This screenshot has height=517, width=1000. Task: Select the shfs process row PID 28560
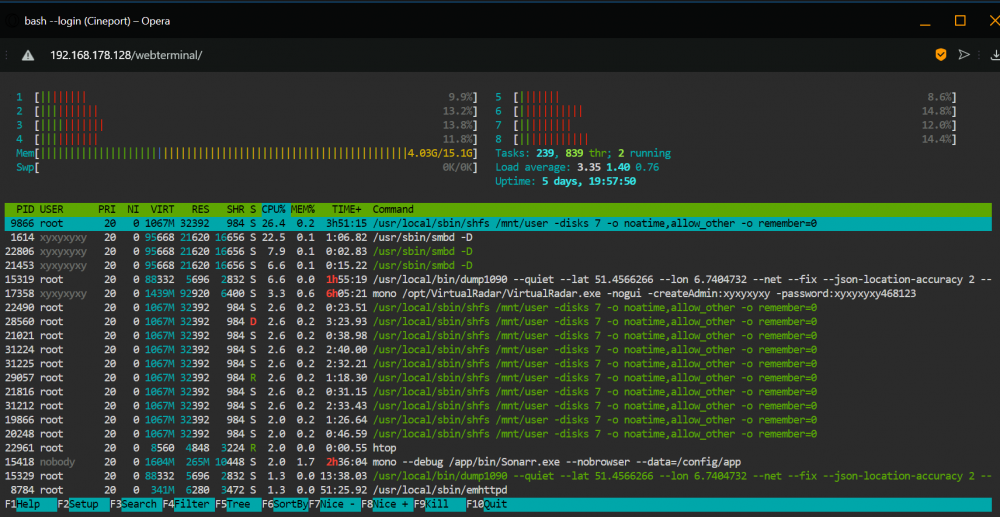tap(498, 321)
